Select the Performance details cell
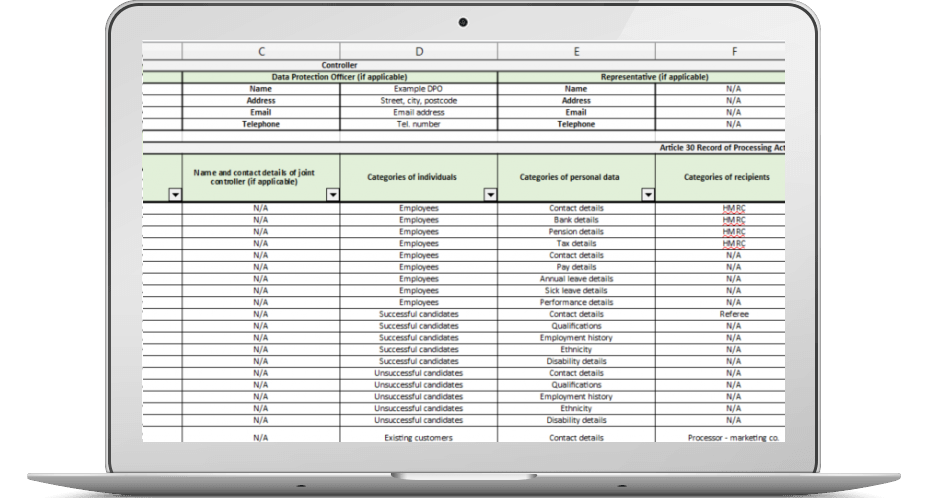This screenshot has width=926, height=498. (576, 302)
